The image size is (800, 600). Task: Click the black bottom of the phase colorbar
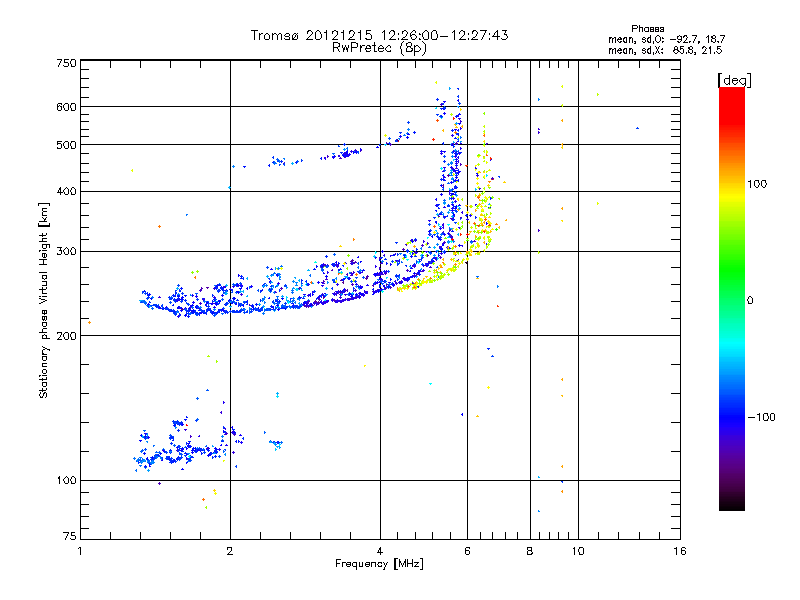click(x=732, y=503)
